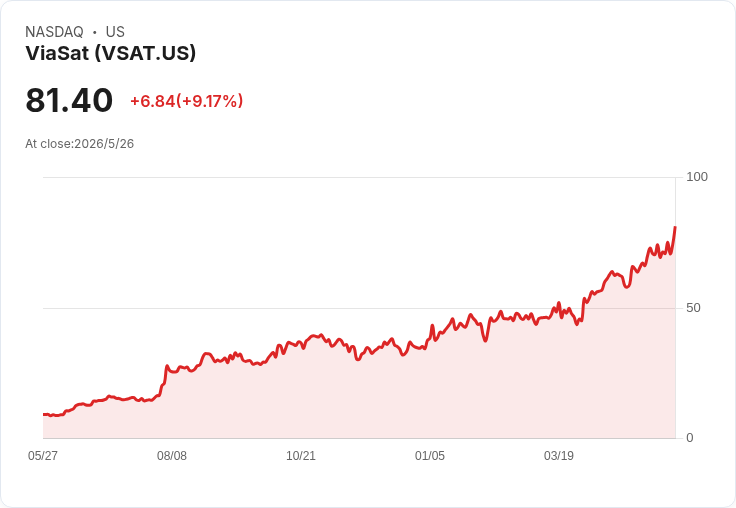Click the US market label
The height and width of the screenshot is (508, 736).
tap(115, 32)
